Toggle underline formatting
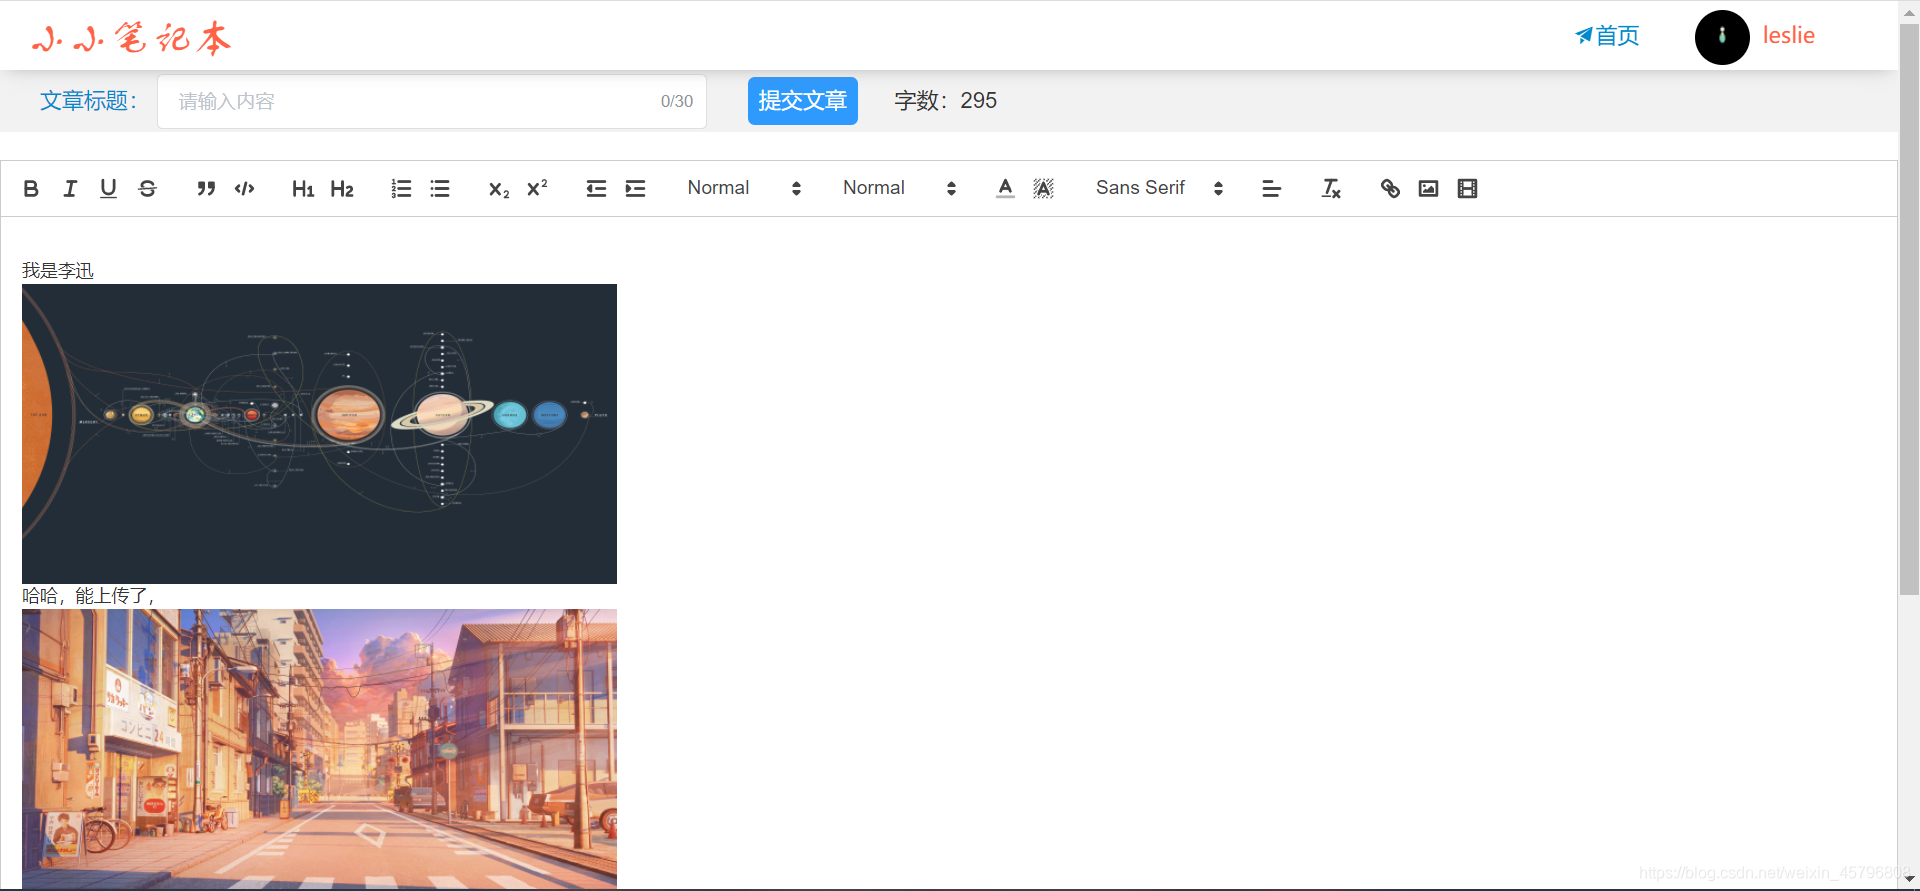 pos(108,188)
